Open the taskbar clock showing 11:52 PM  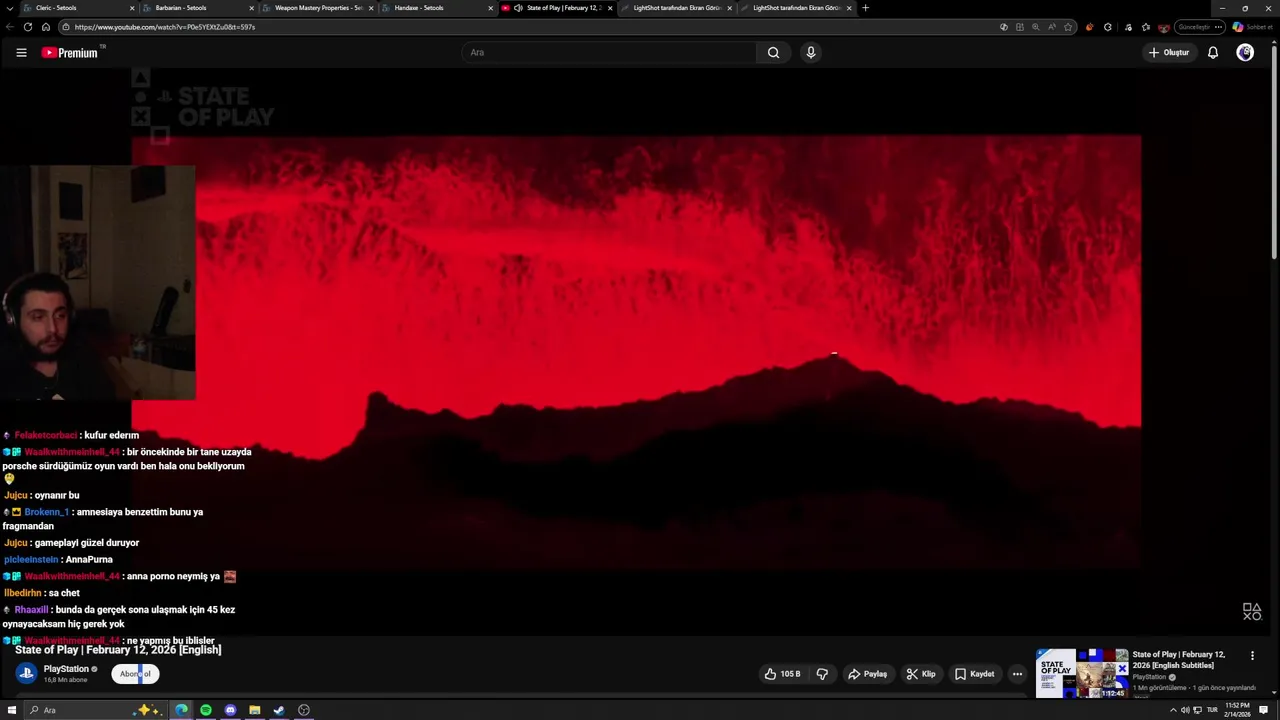1238,710
